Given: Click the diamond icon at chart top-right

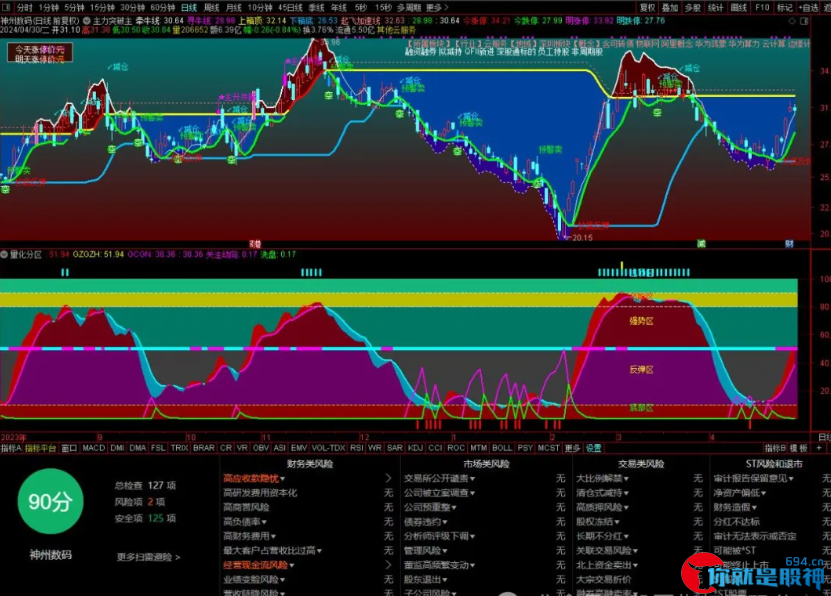Looking at the screenshot, I should [x=792, y=21].
